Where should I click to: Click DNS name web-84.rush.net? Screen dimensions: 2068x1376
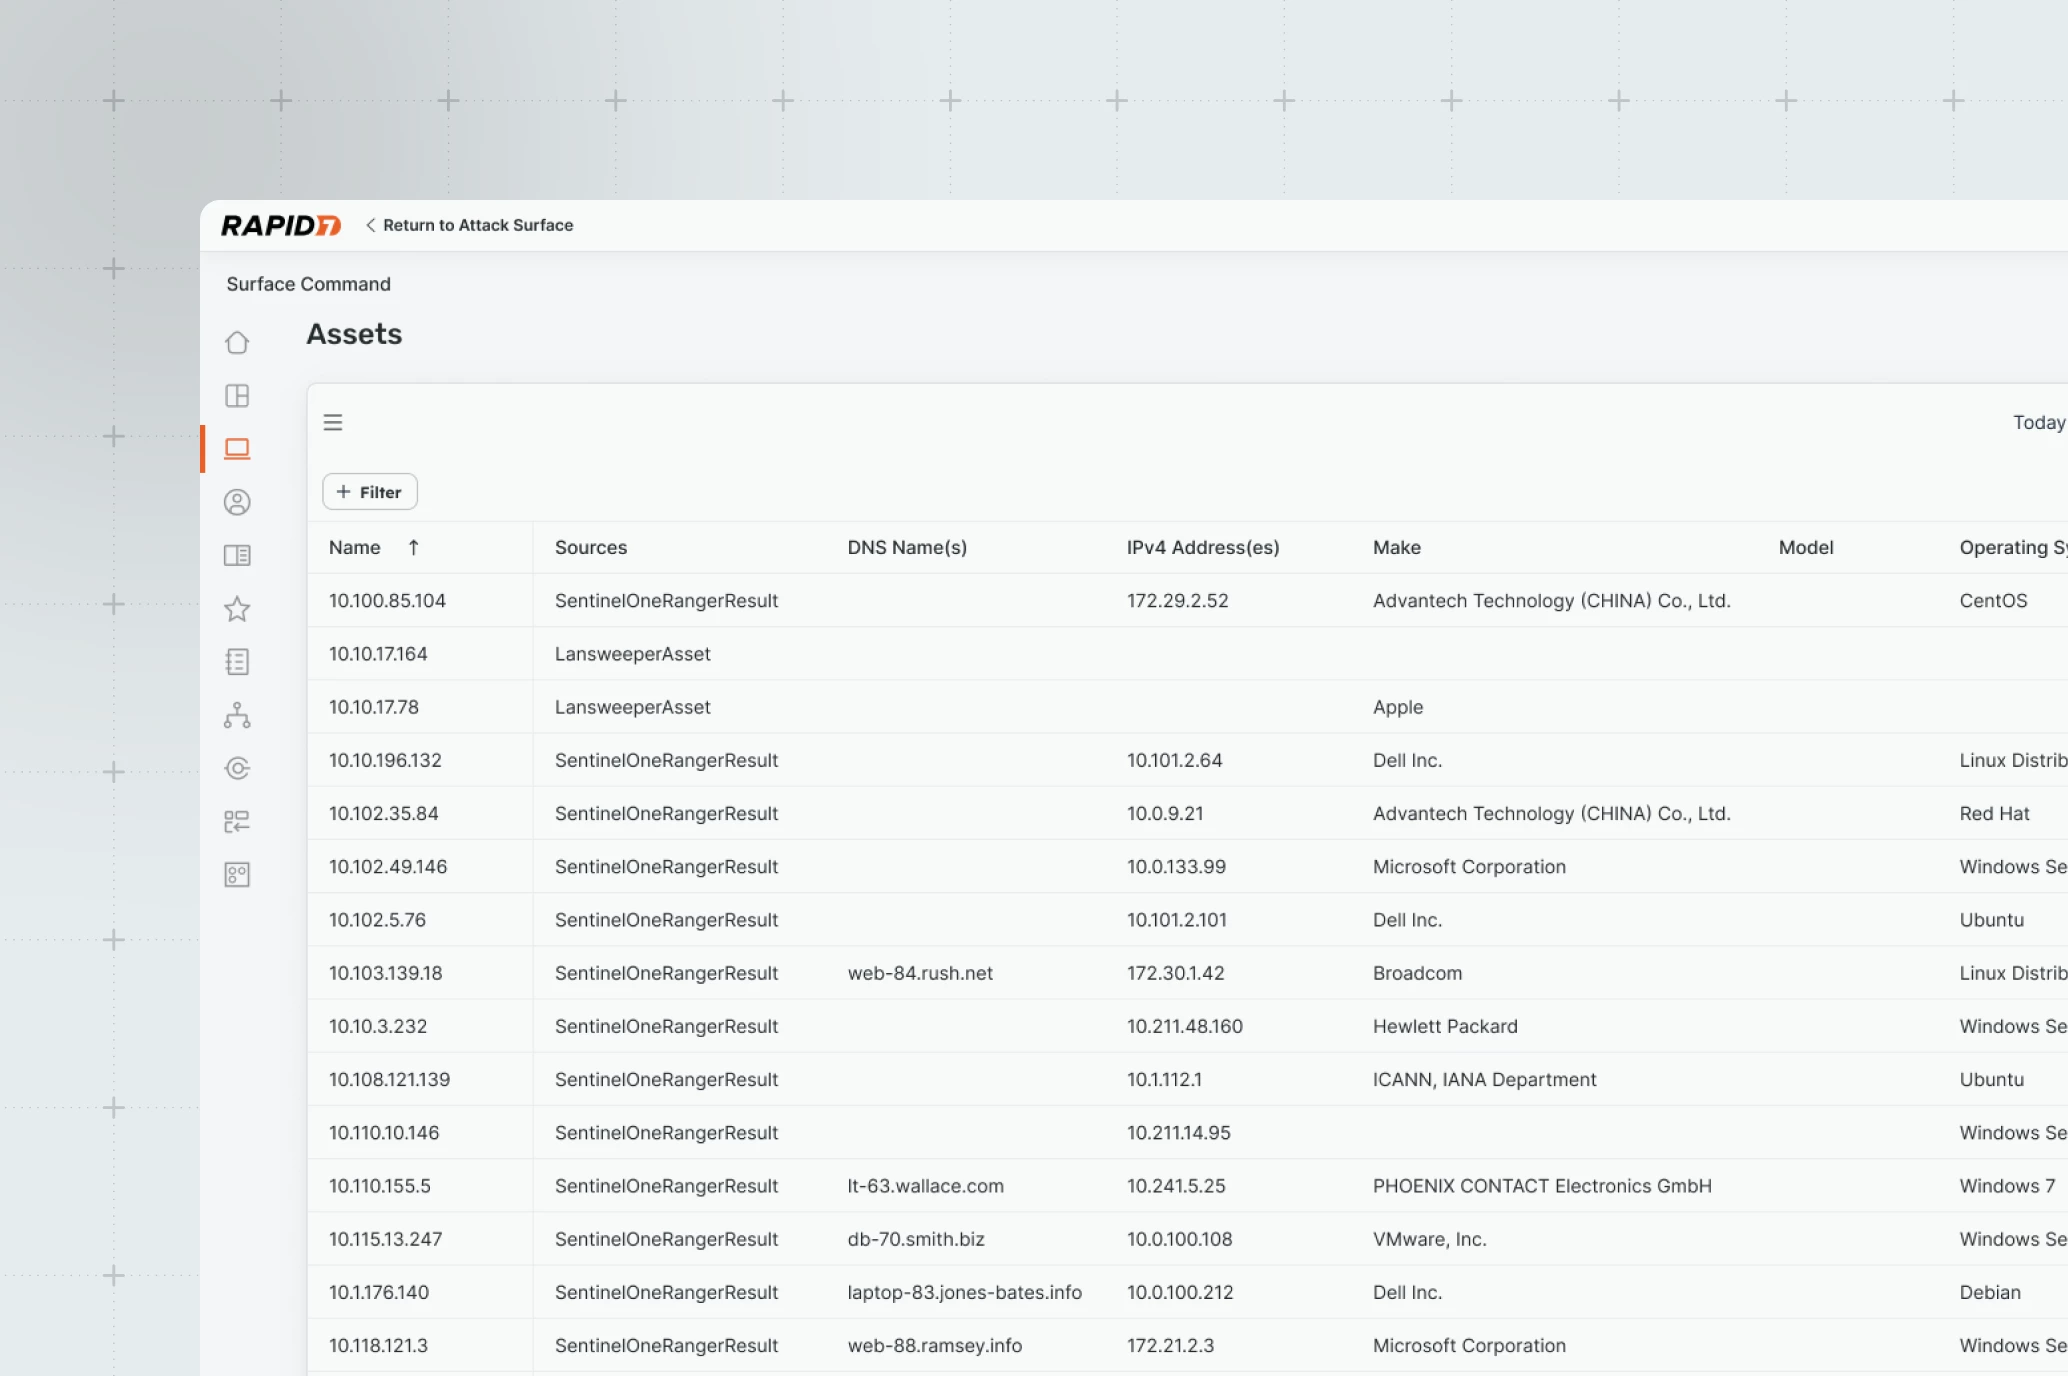tap(920, 973)
